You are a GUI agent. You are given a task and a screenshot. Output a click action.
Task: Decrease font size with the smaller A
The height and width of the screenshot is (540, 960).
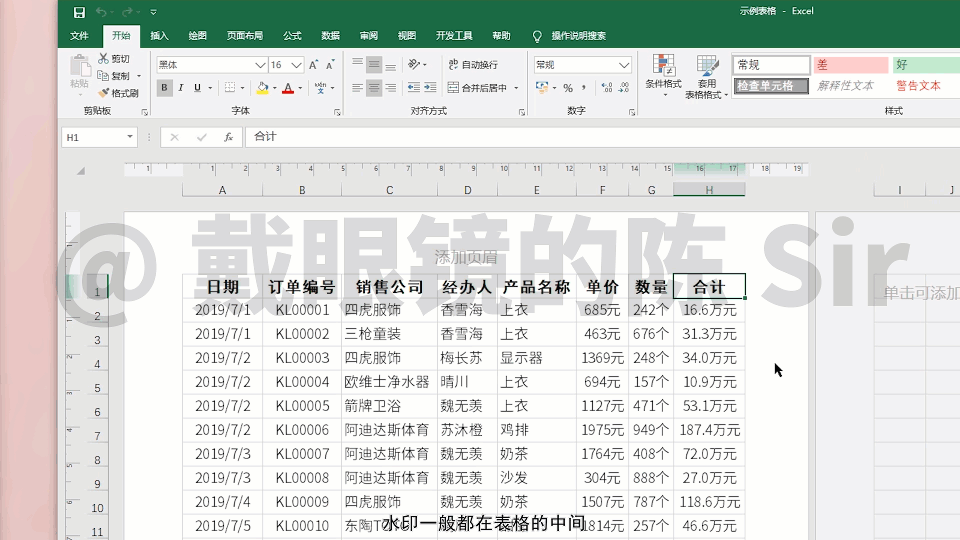331,65
